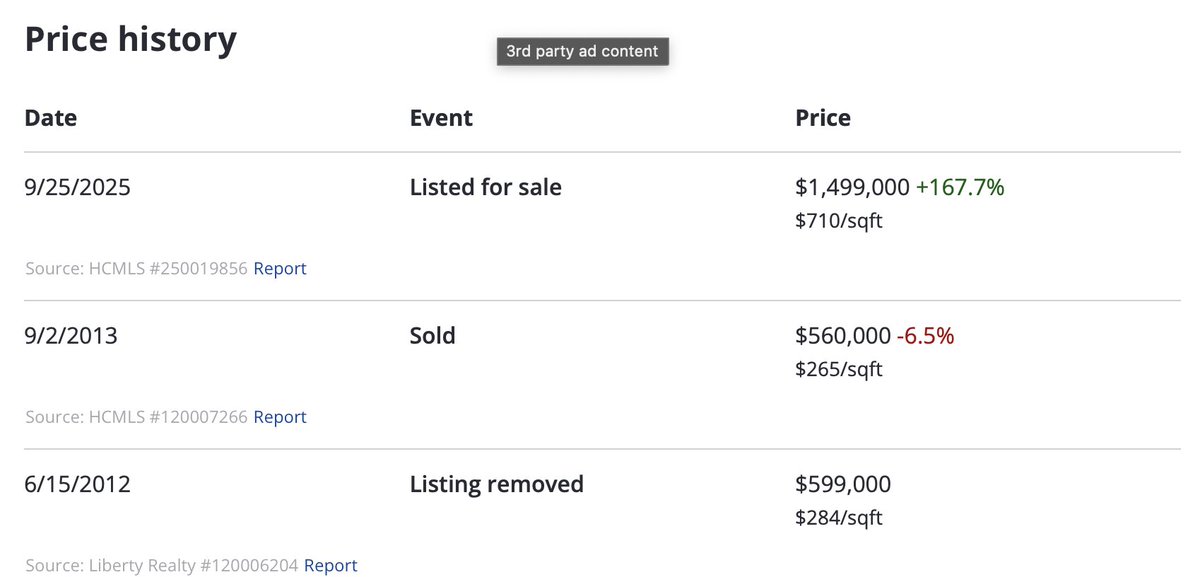
Task: Click the Price history heading
Action: pos(131,40)
